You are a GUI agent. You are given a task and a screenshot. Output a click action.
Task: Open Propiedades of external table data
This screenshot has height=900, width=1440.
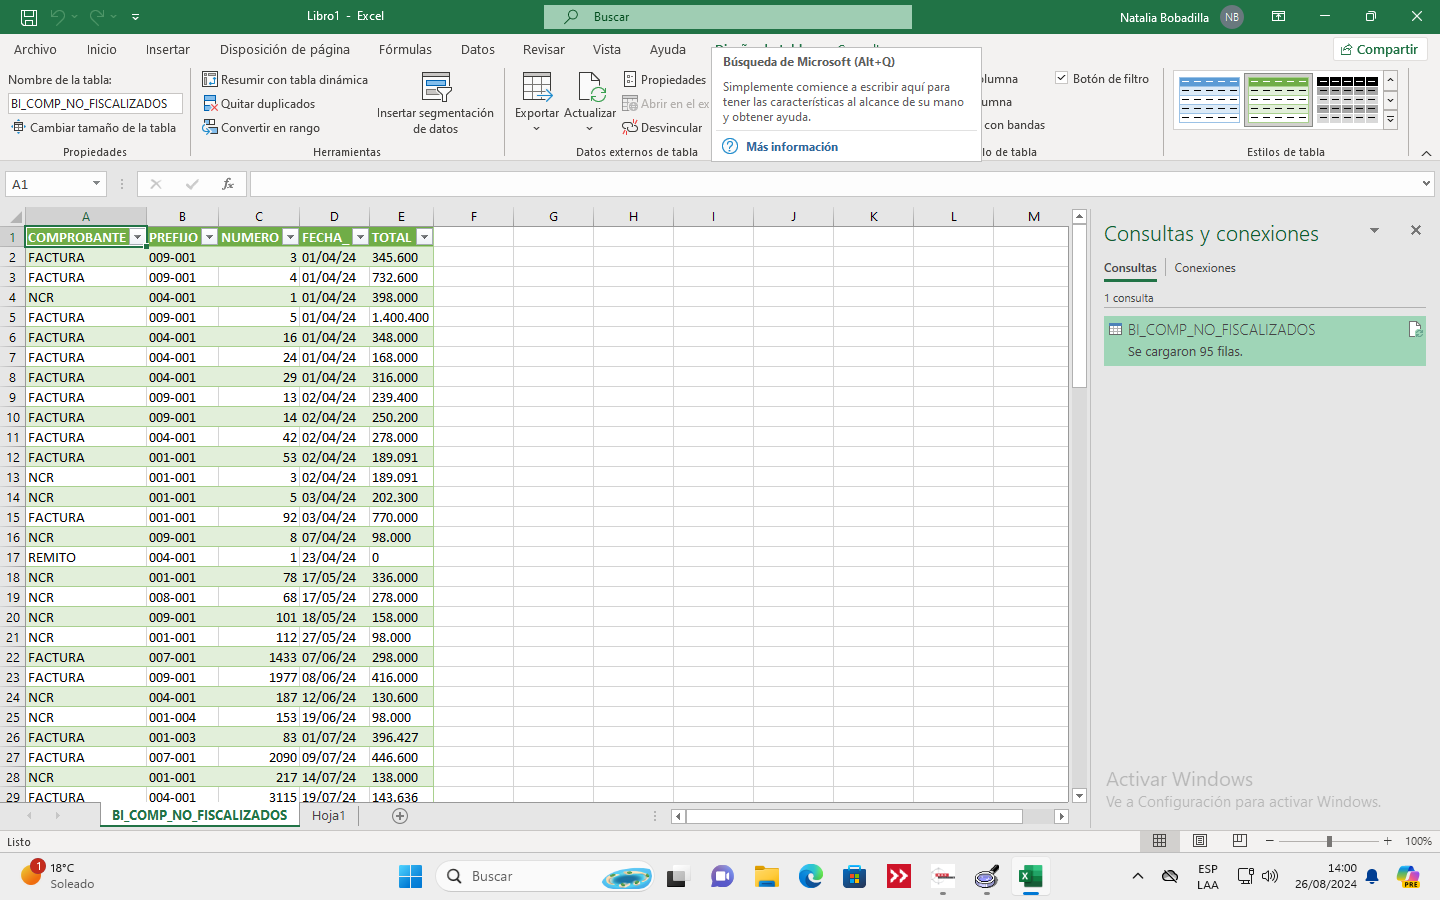664,80
